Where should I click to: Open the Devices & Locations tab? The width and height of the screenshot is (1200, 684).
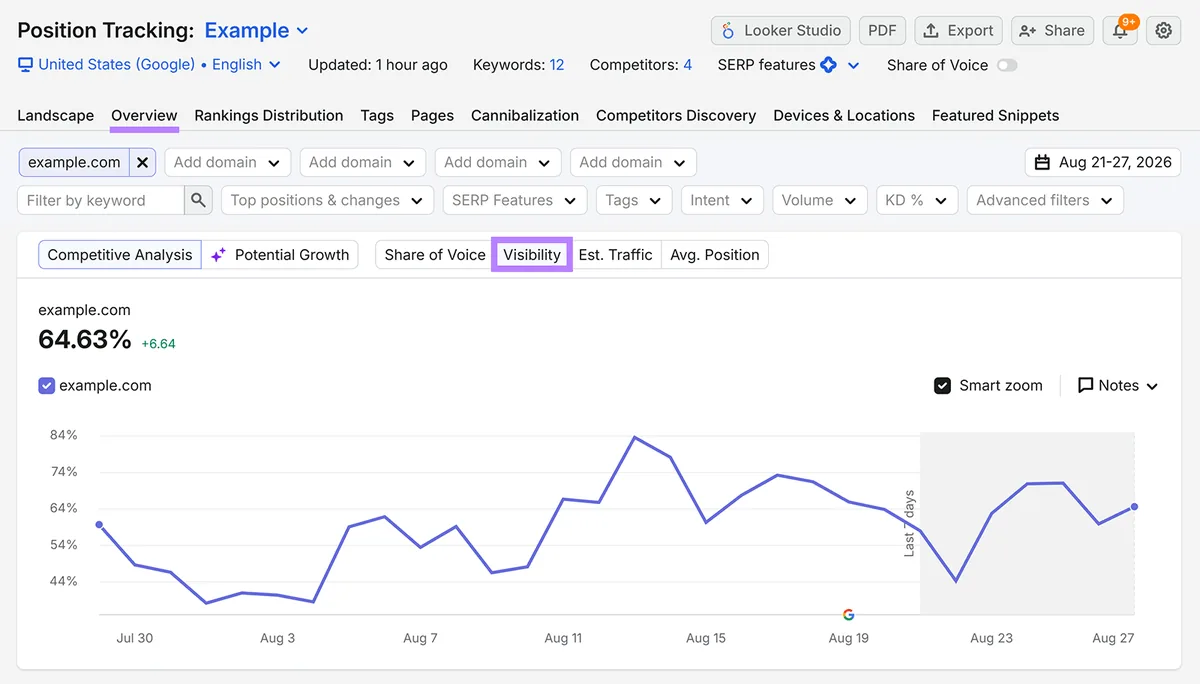(844, 115)
